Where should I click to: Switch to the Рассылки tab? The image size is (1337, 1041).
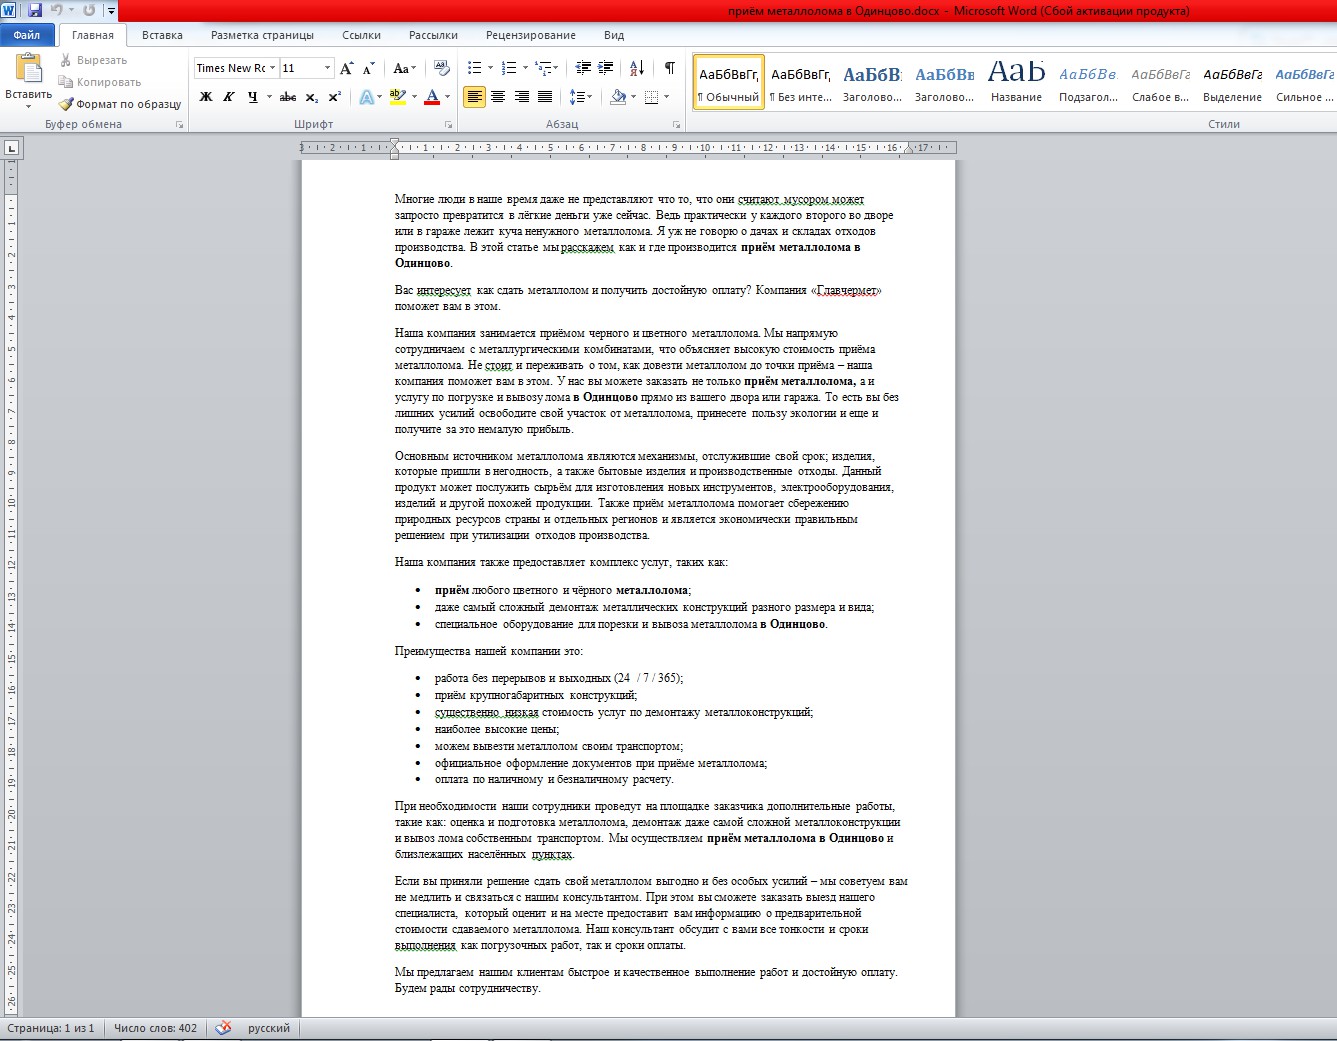pos(433,35)
